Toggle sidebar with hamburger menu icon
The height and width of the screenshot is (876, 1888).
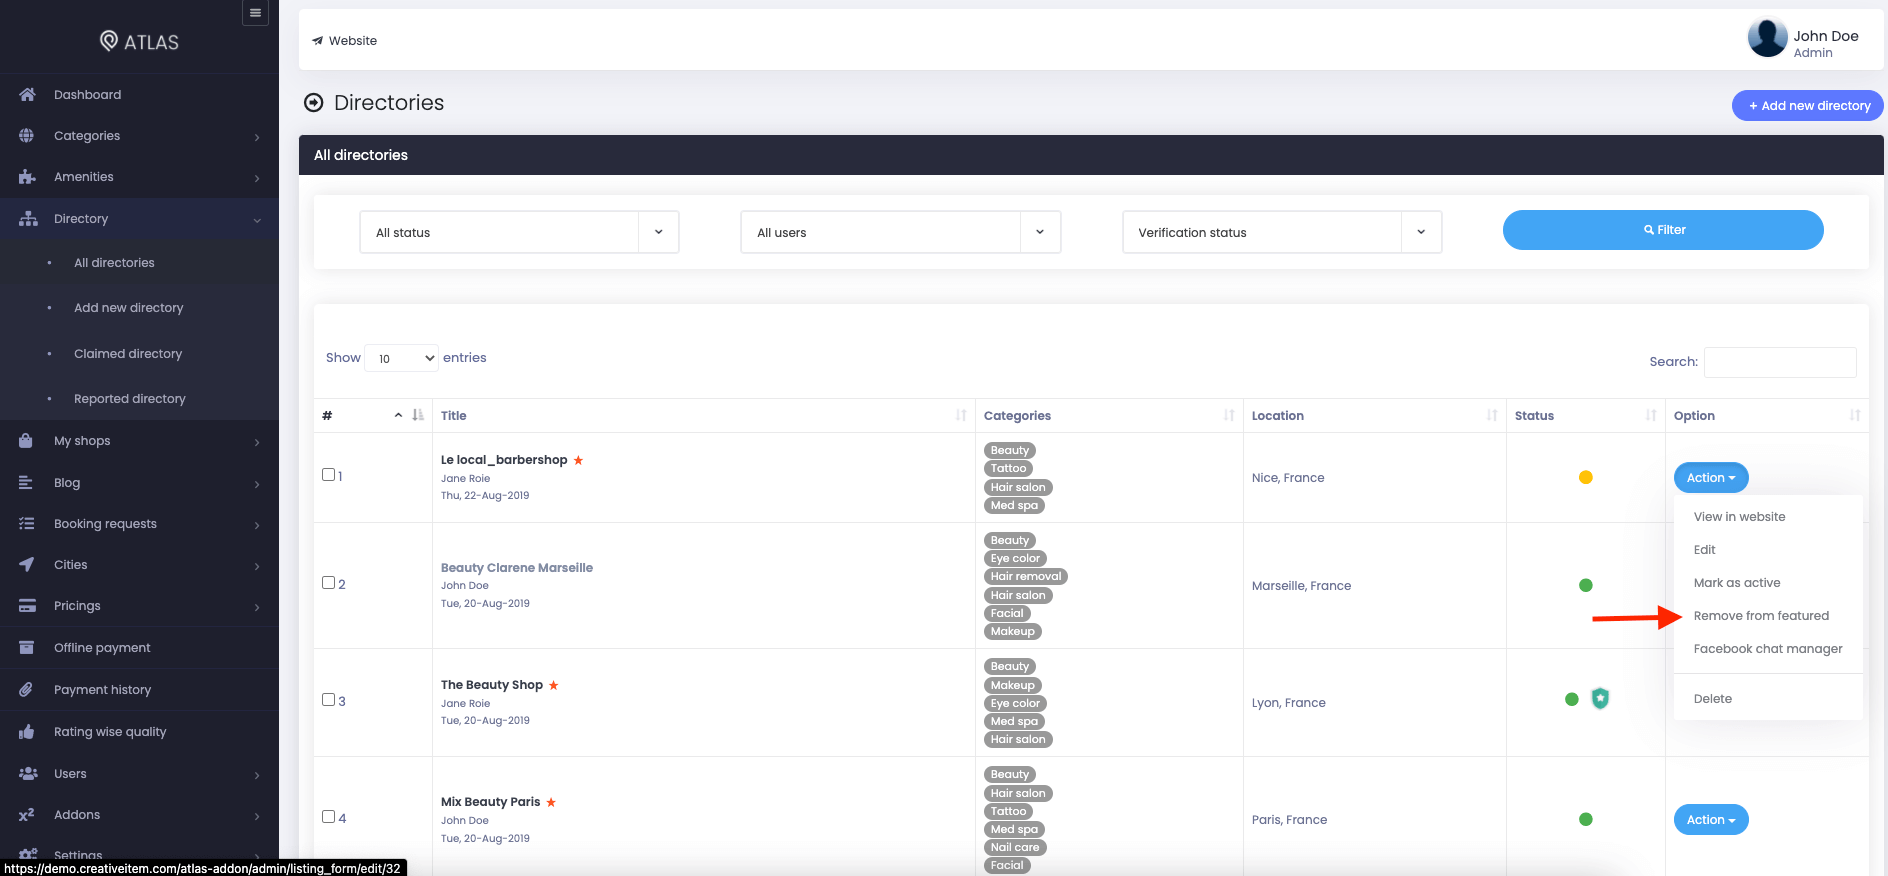[x=255, y=13]
